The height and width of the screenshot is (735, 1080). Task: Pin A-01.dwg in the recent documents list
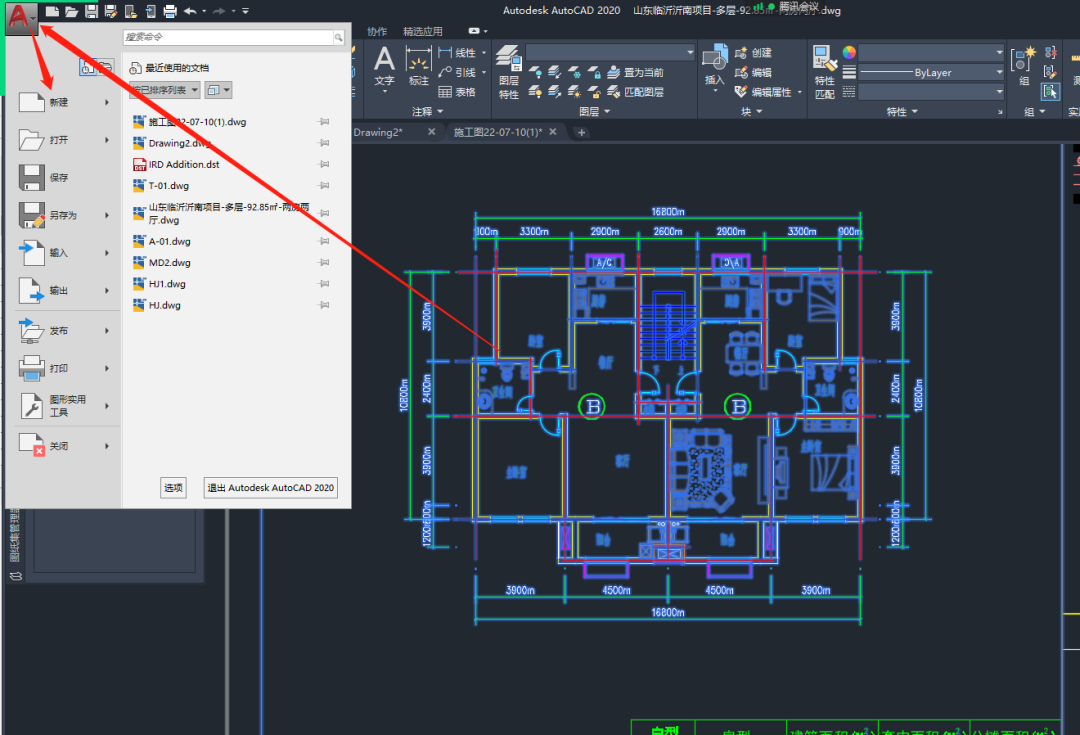[324, 241]
